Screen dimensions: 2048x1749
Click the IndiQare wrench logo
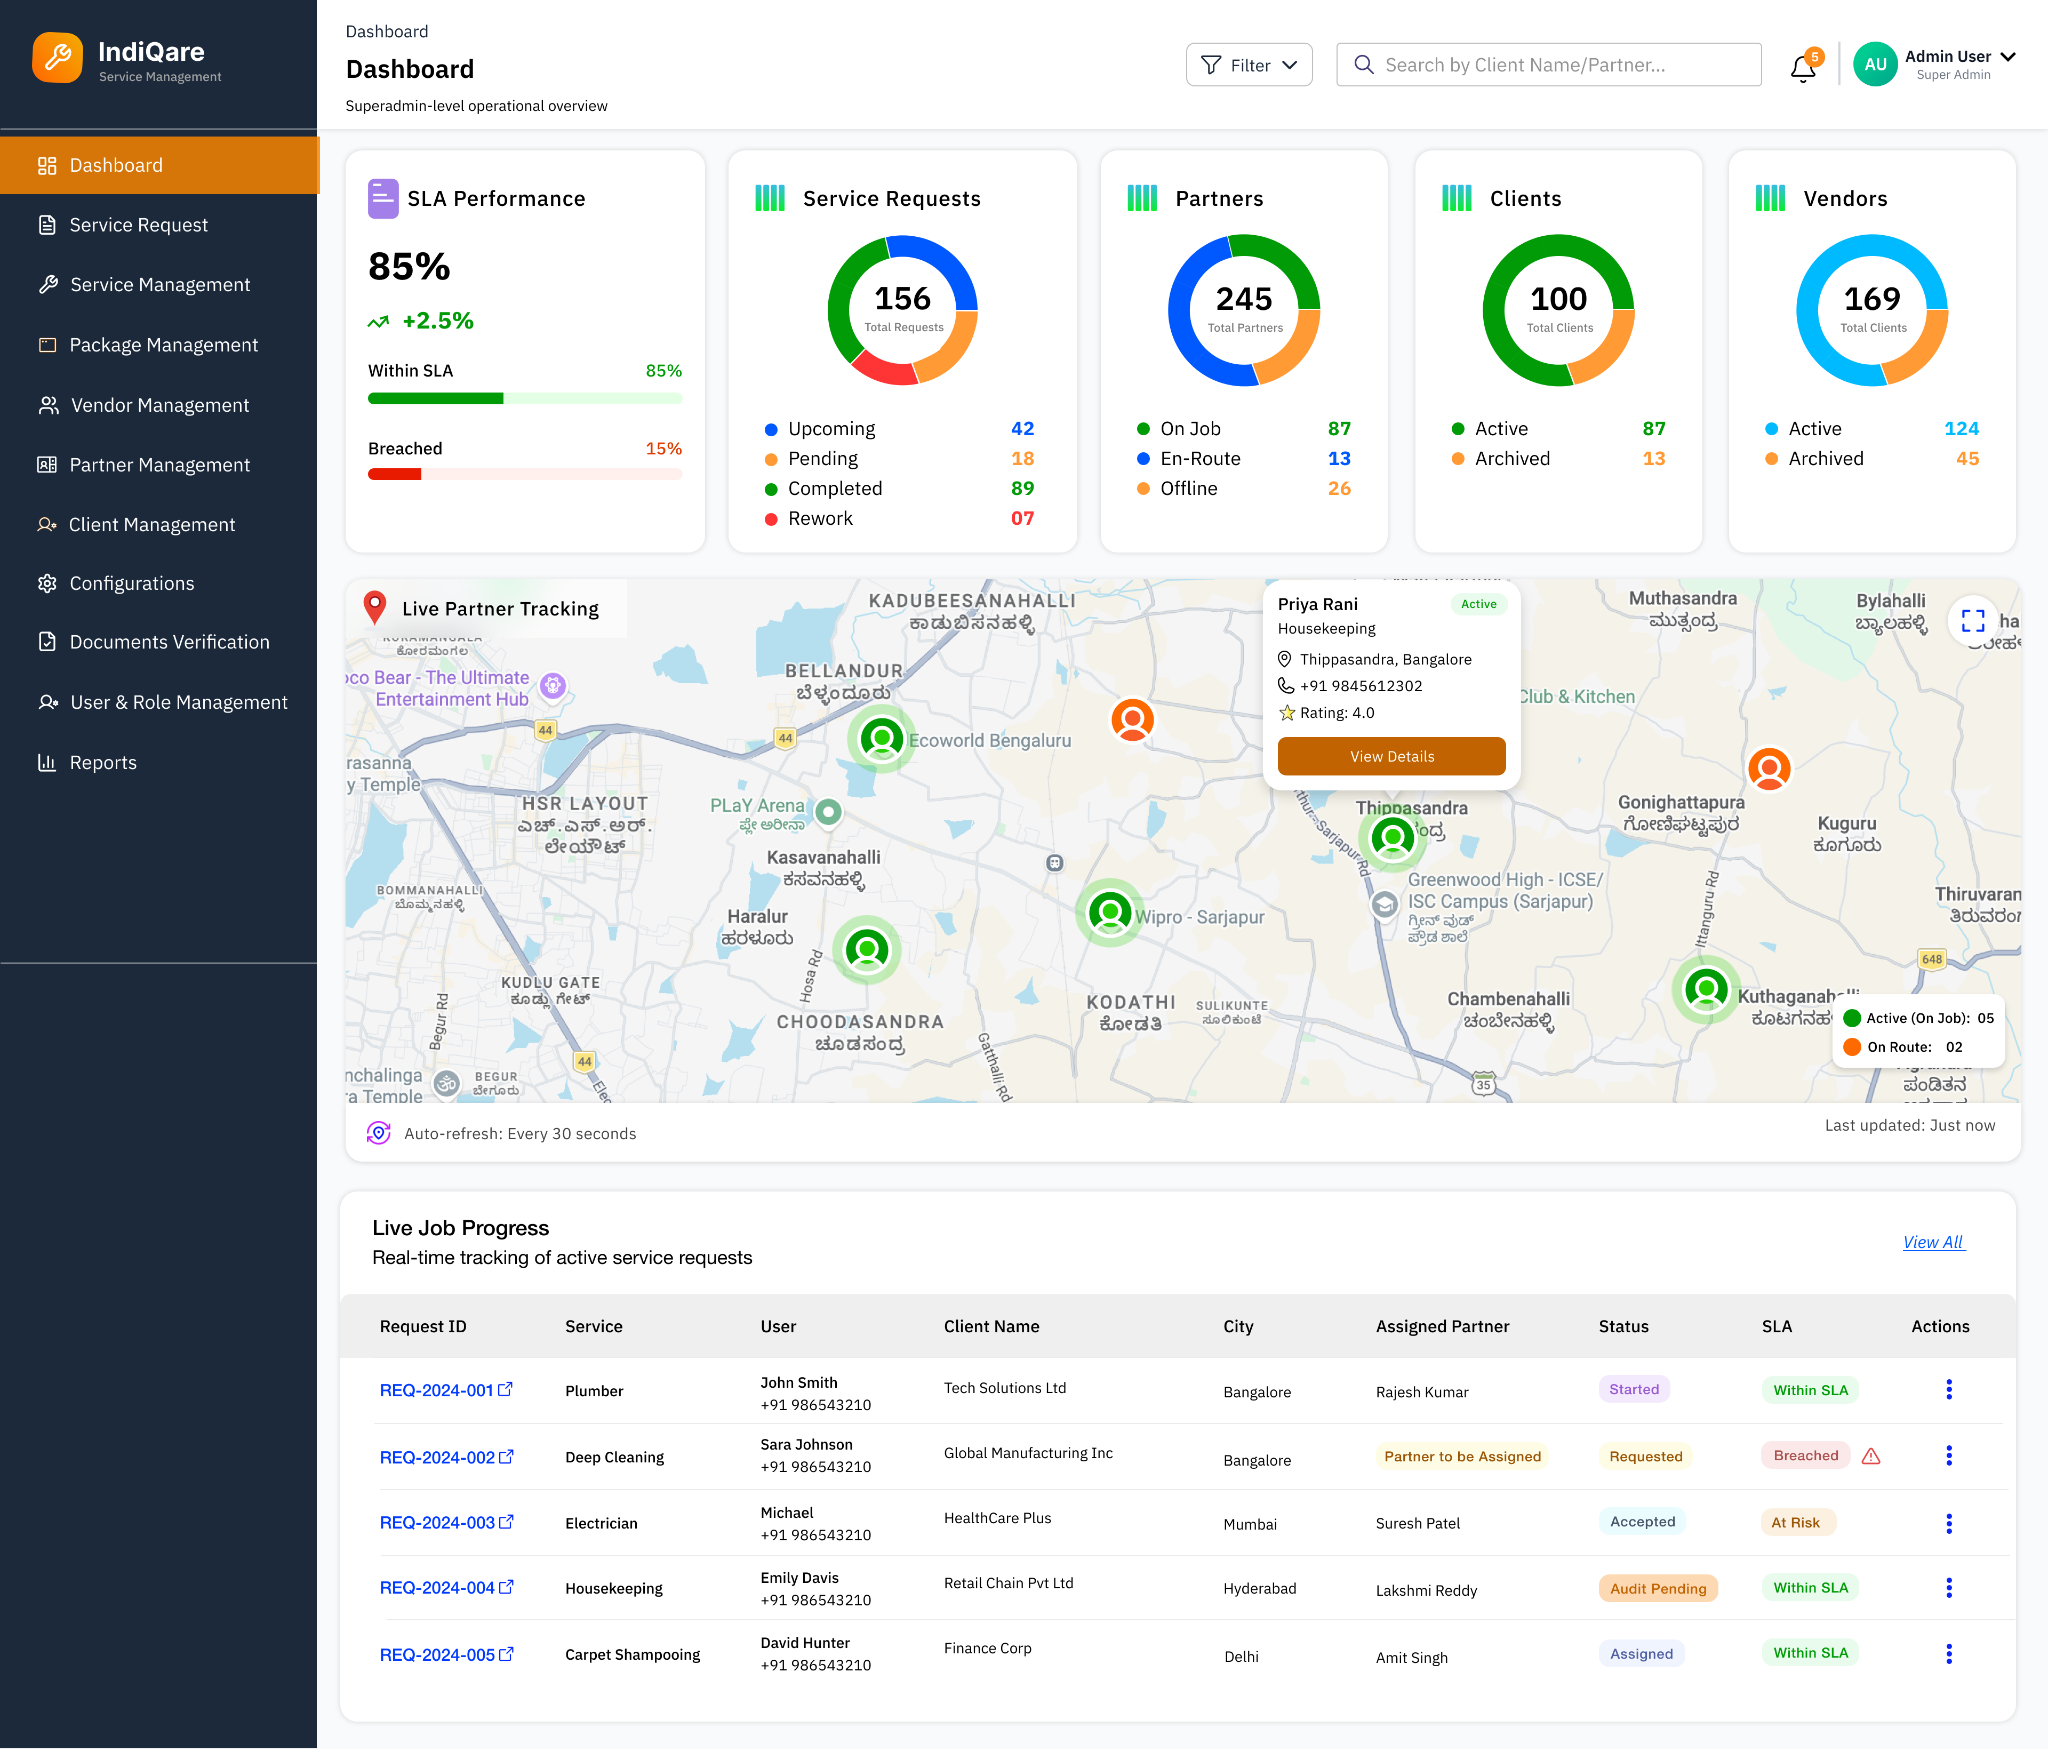pos(58,57)
